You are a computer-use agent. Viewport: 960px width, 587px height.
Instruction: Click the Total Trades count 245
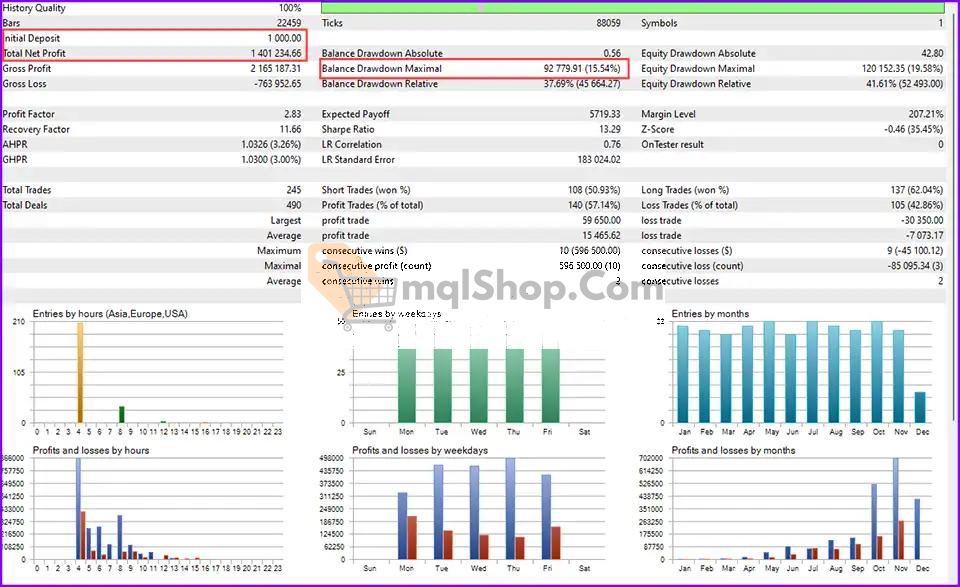tap(292, 190)
